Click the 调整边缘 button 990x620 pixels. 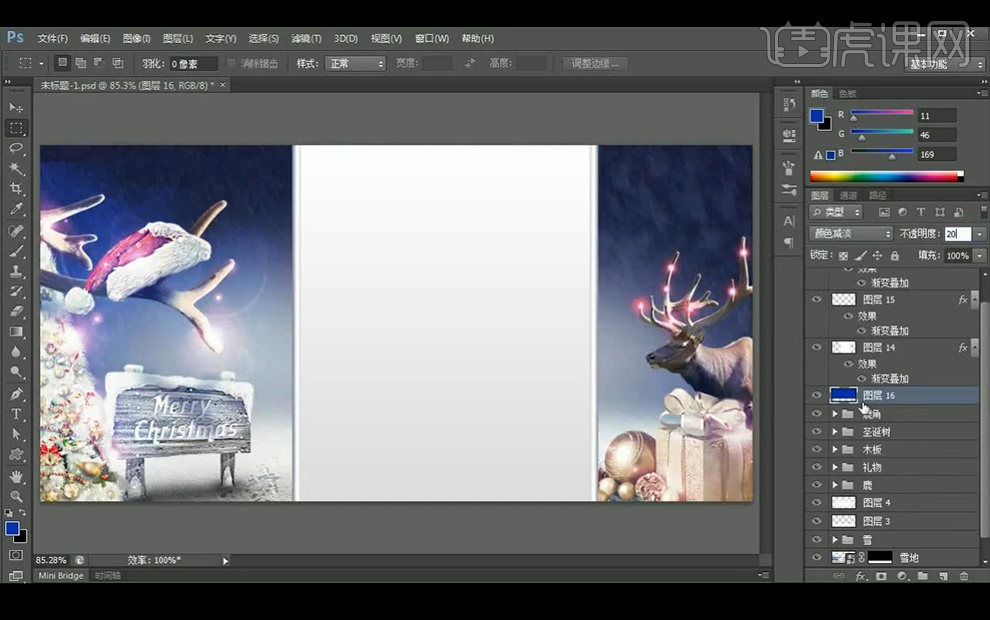coord(595,64)
